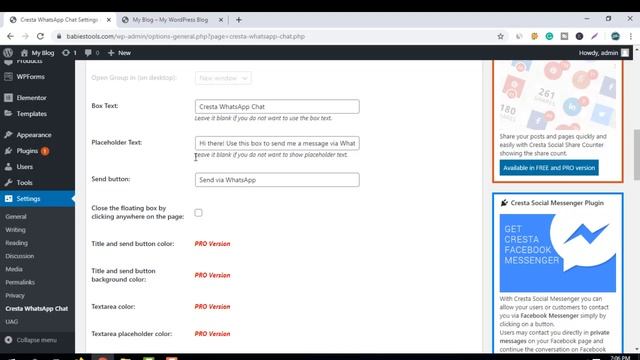The width and height of the screenshot is (640, 360).
Task: Toggle close floating box by clicking anywhere checkbox
Action: pos(198,213)
